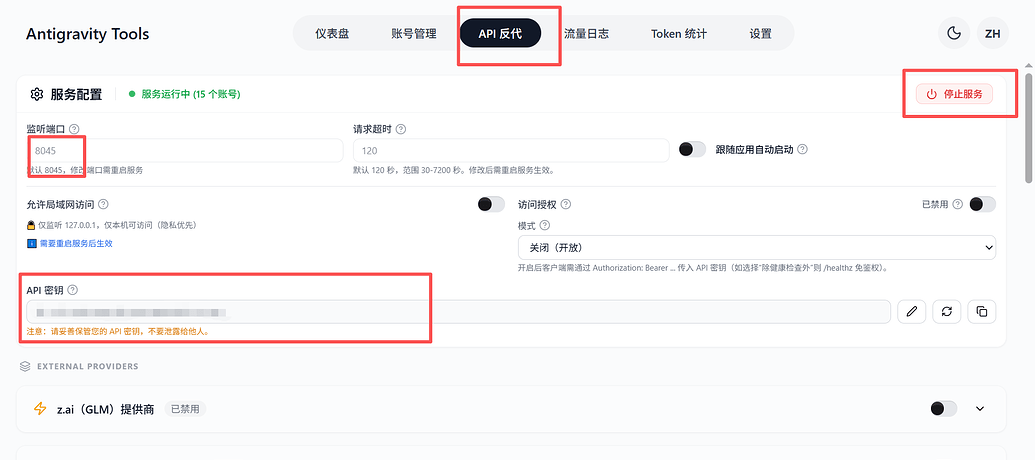1035x460 pixels.
Task: Show help for auto-start with app
Action: coord(803,149)
